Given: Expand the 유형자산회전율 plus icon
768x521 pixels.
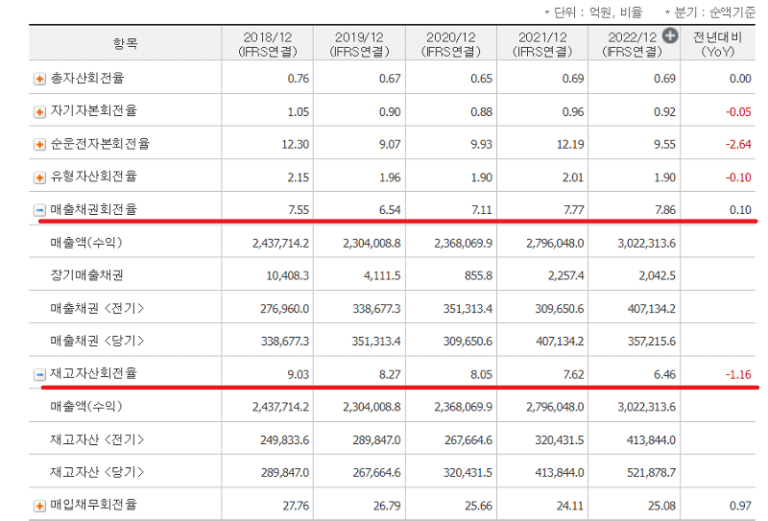Looking at the screenshot, I should 40,177.
